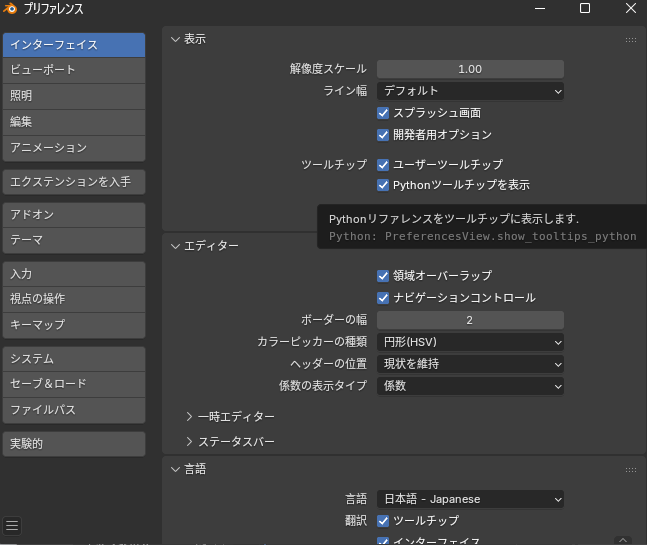Open the 言語 language dropdown
Image resolution: width=647 pixels, height=545 pixels.
[x=470, y=499]
